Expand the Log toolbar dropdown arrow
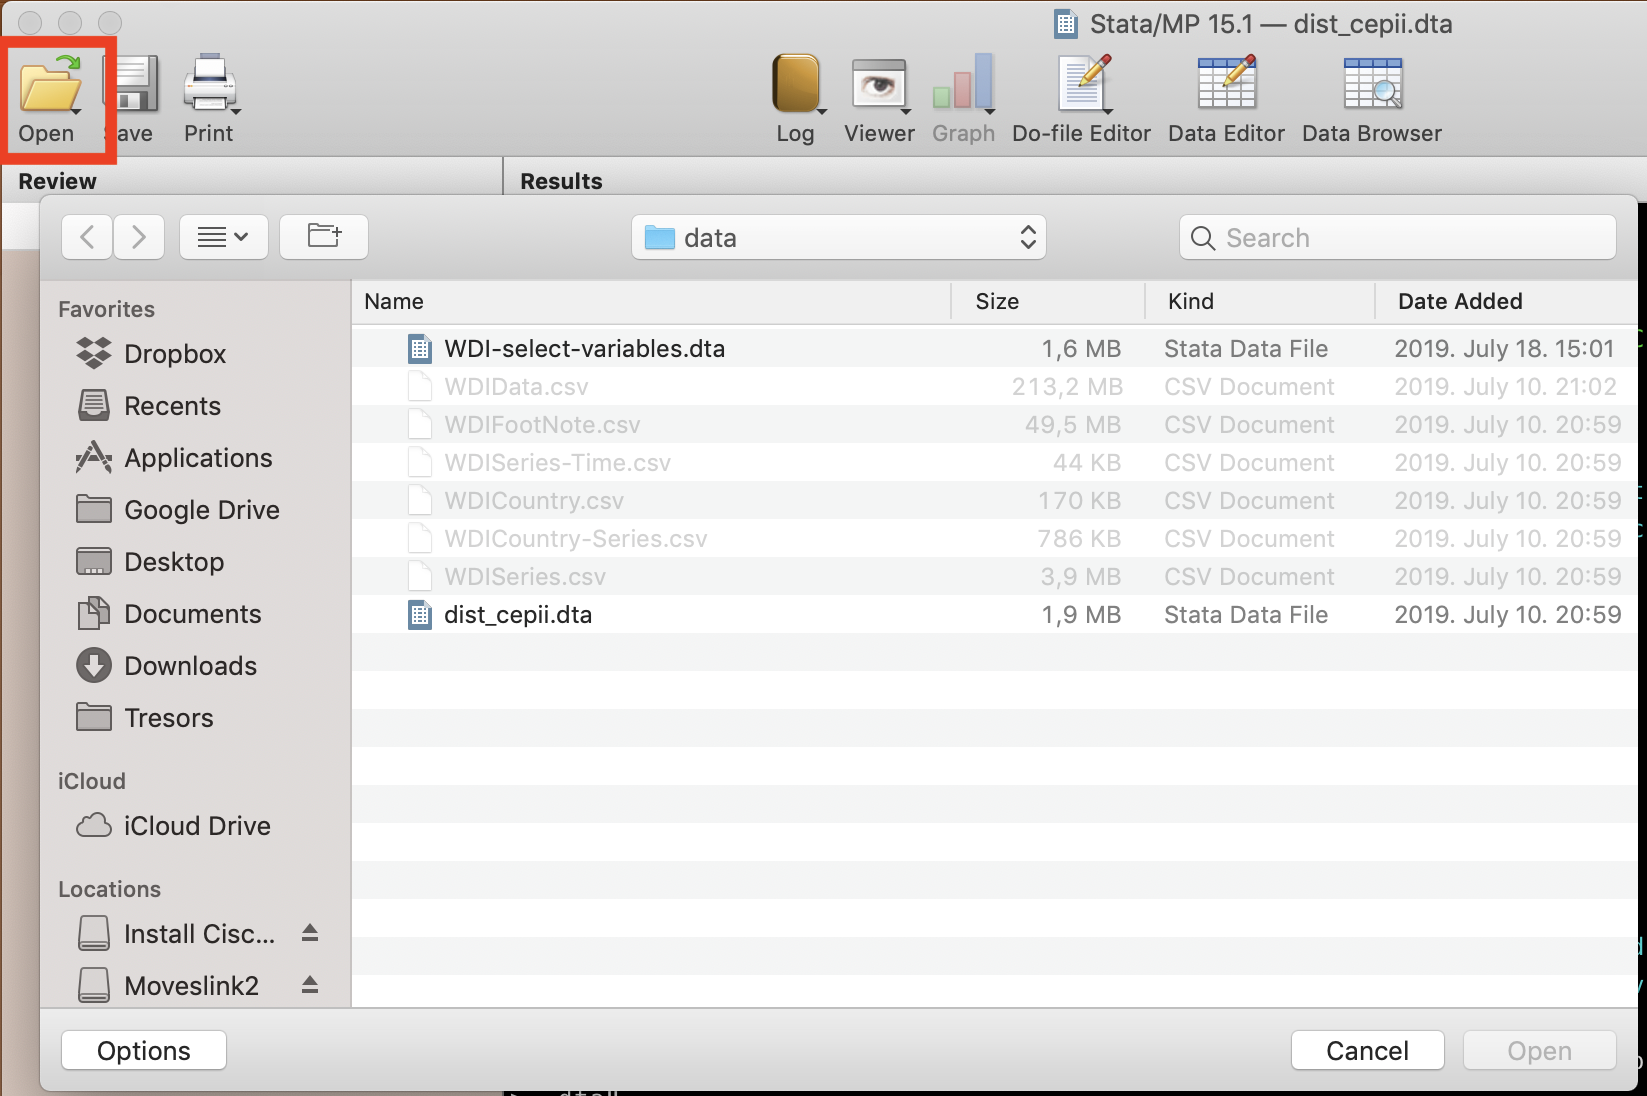This screenshot has height=1096, width=1647. (x=822, y=111)
